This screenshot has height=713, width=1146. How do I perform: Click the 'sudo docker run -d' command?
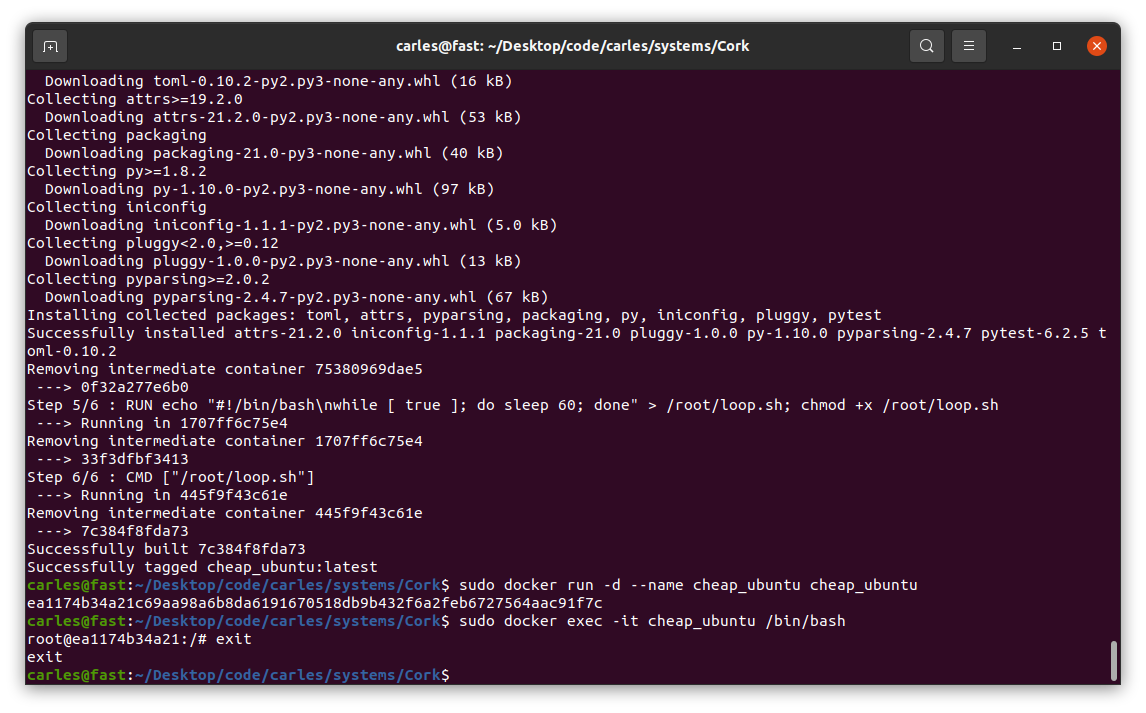688,585
